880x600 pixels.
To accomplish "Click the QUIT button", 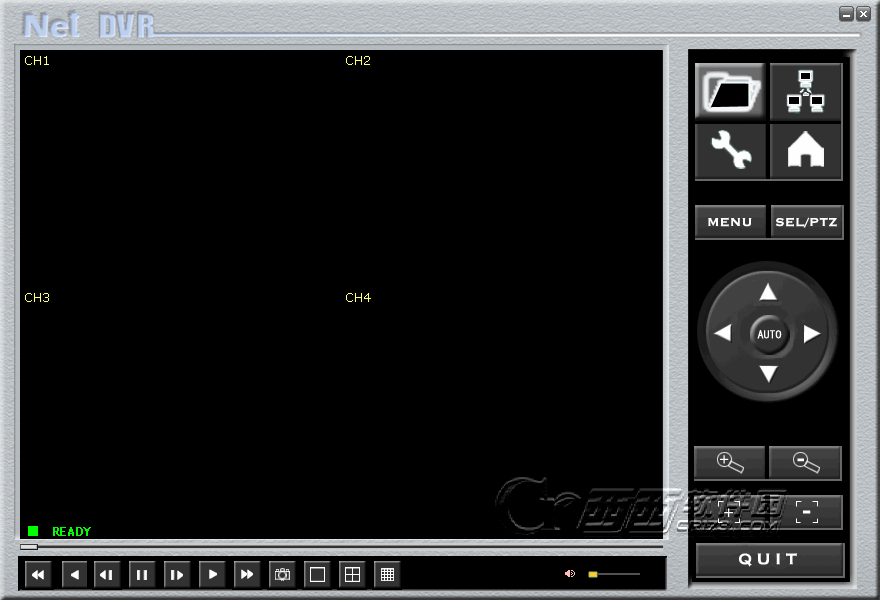I will click(769, 559).
